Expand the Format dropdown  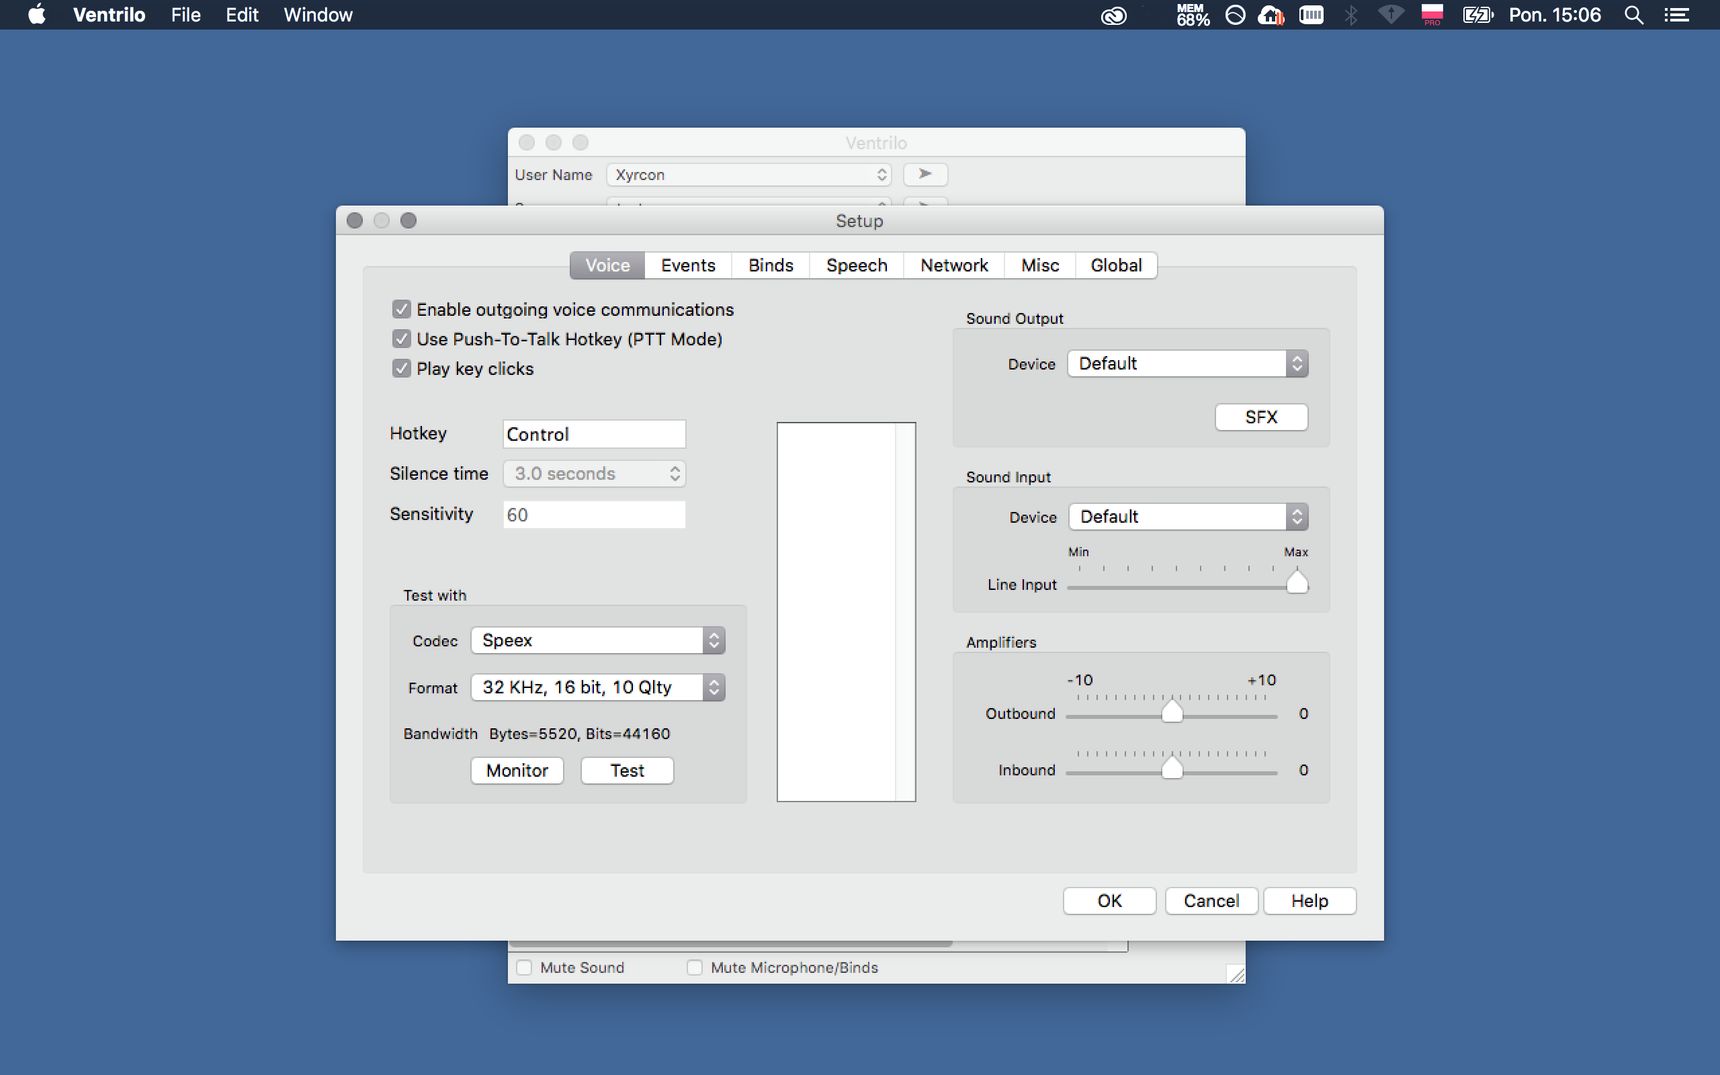click(x=598, y=687)
